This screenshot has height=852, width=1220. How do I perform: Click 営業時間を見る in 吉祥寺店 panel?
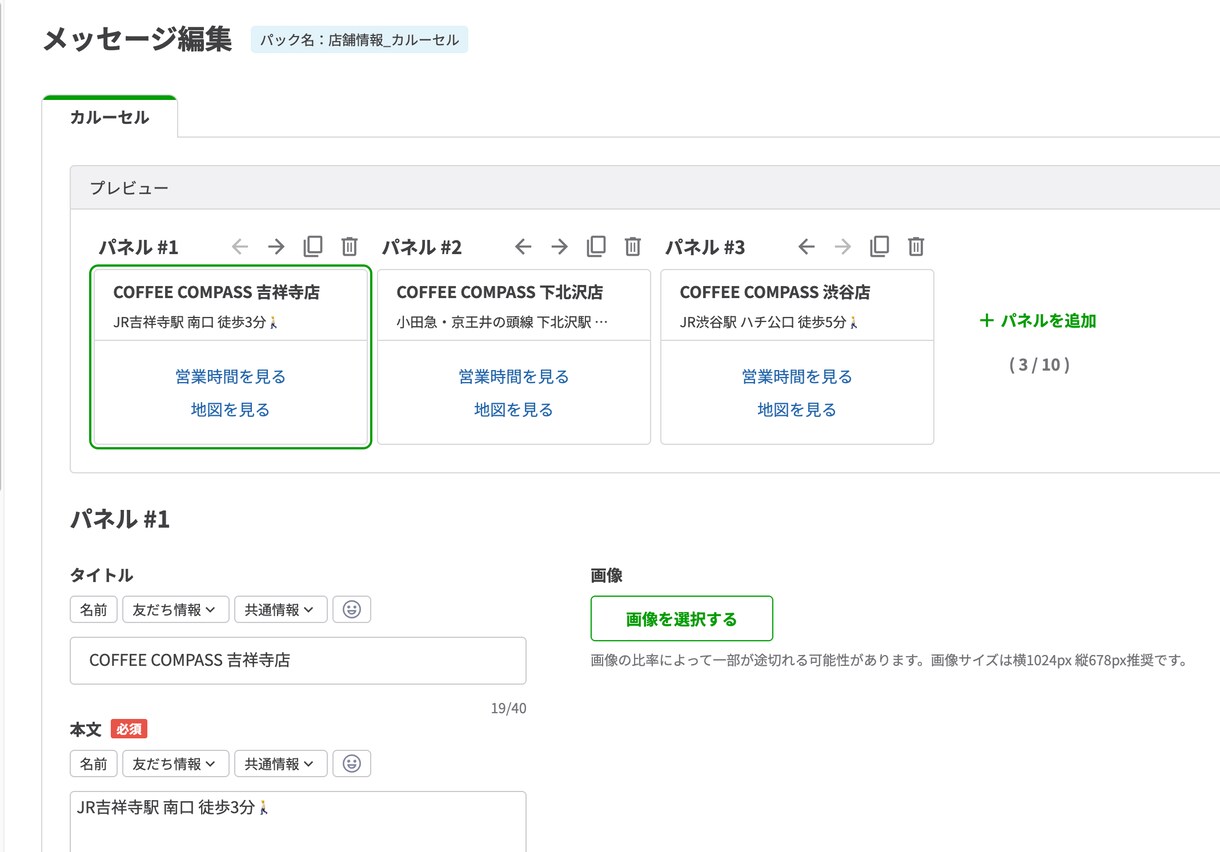coord(231,377)
